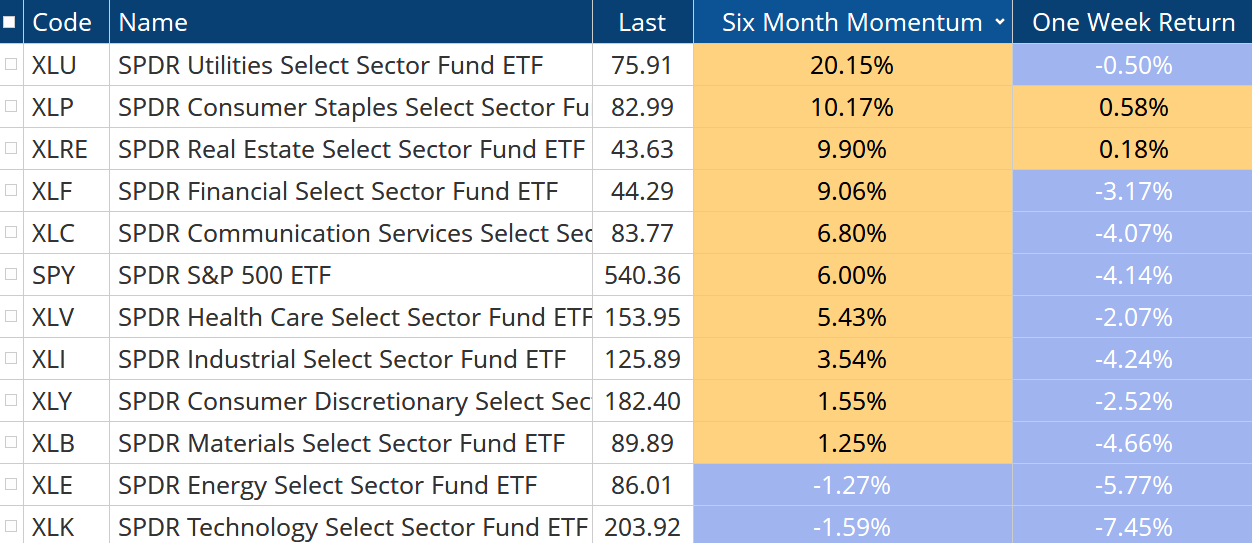Select SPDR Materials Select Sector Fund ETF

(341, 443)
